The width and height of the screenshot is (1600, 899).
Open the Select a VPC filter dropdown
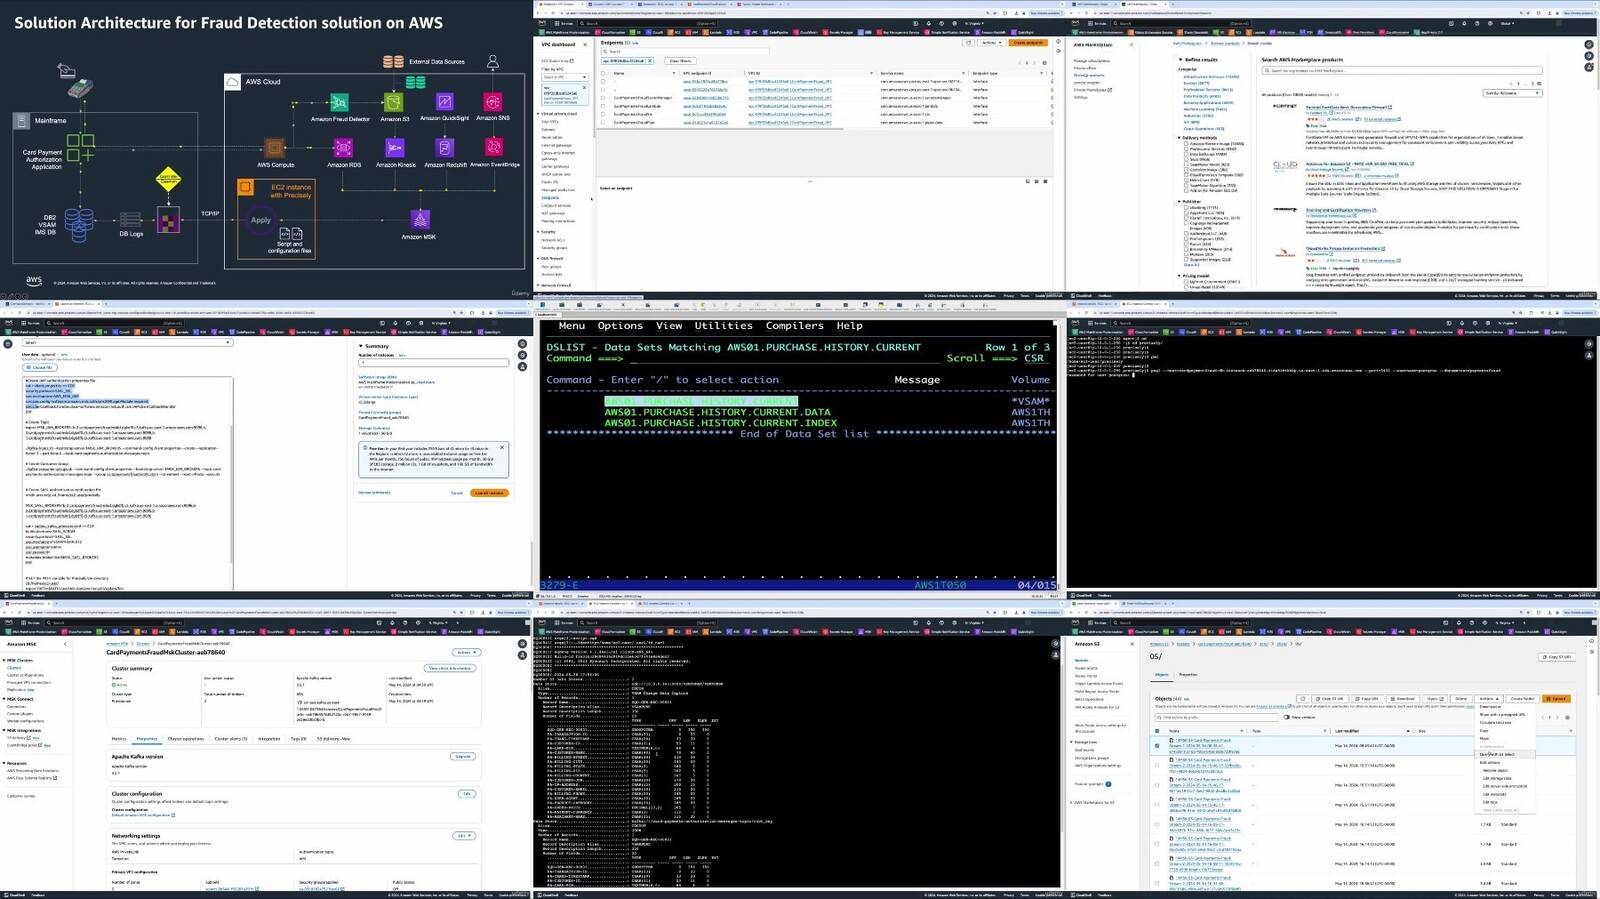tap(565, 77)
